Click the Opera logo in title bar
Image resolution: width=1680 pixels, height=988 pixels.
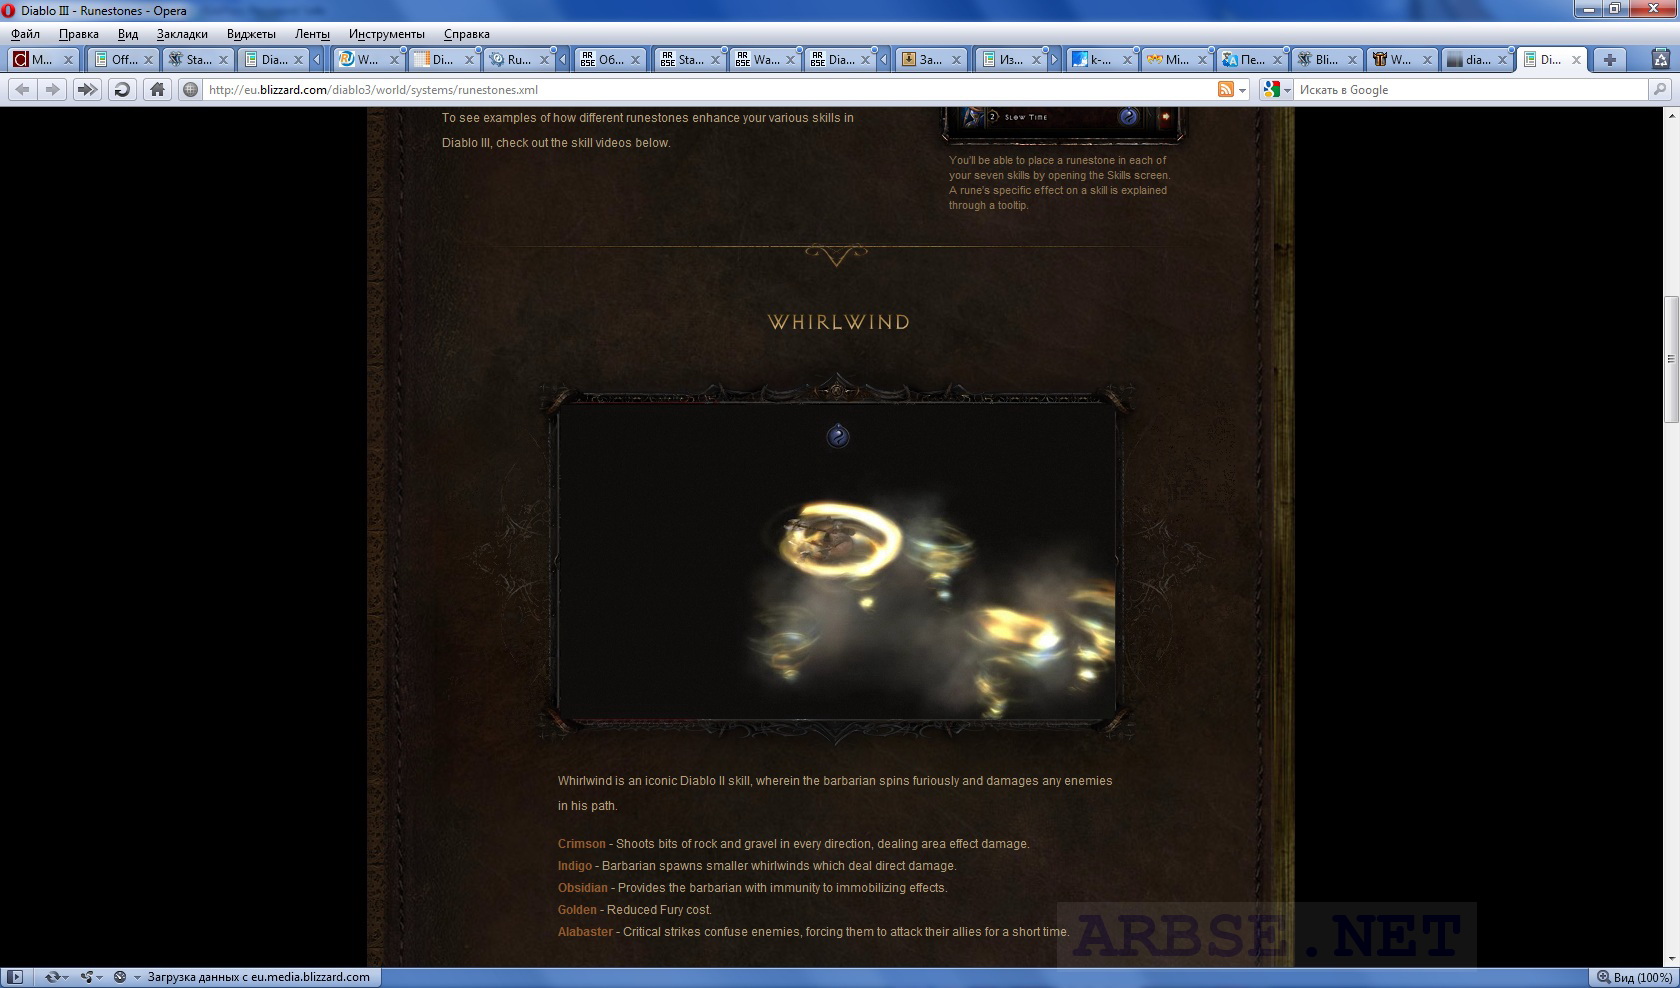(9, 10)
